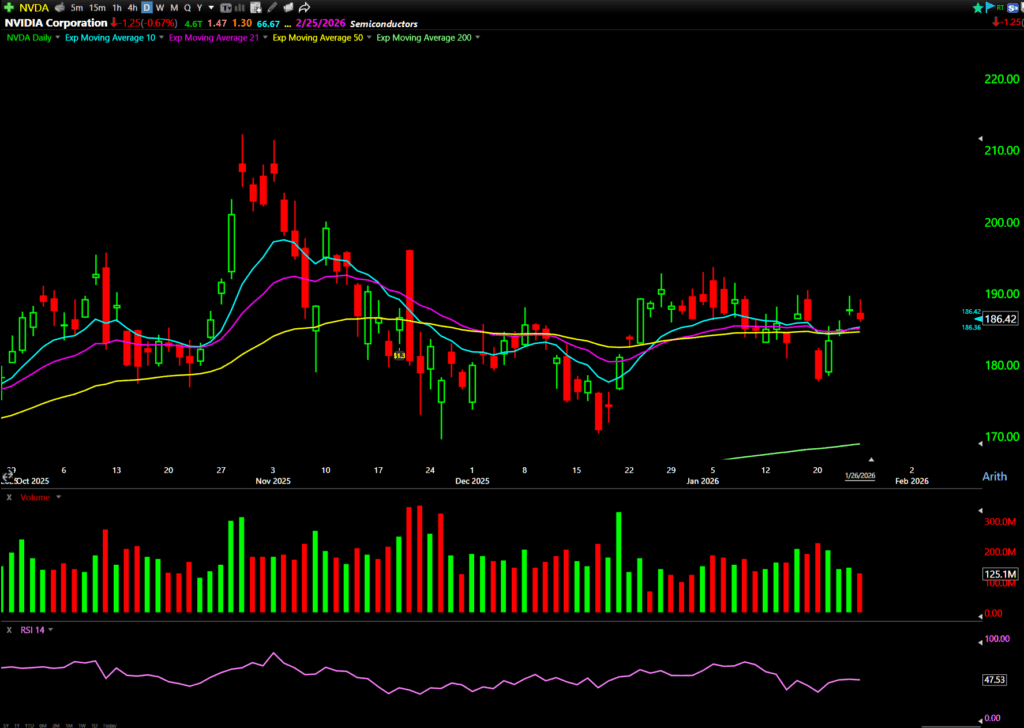
Task: Click the NVDA ticker symbol label
Action: (35, 8)
